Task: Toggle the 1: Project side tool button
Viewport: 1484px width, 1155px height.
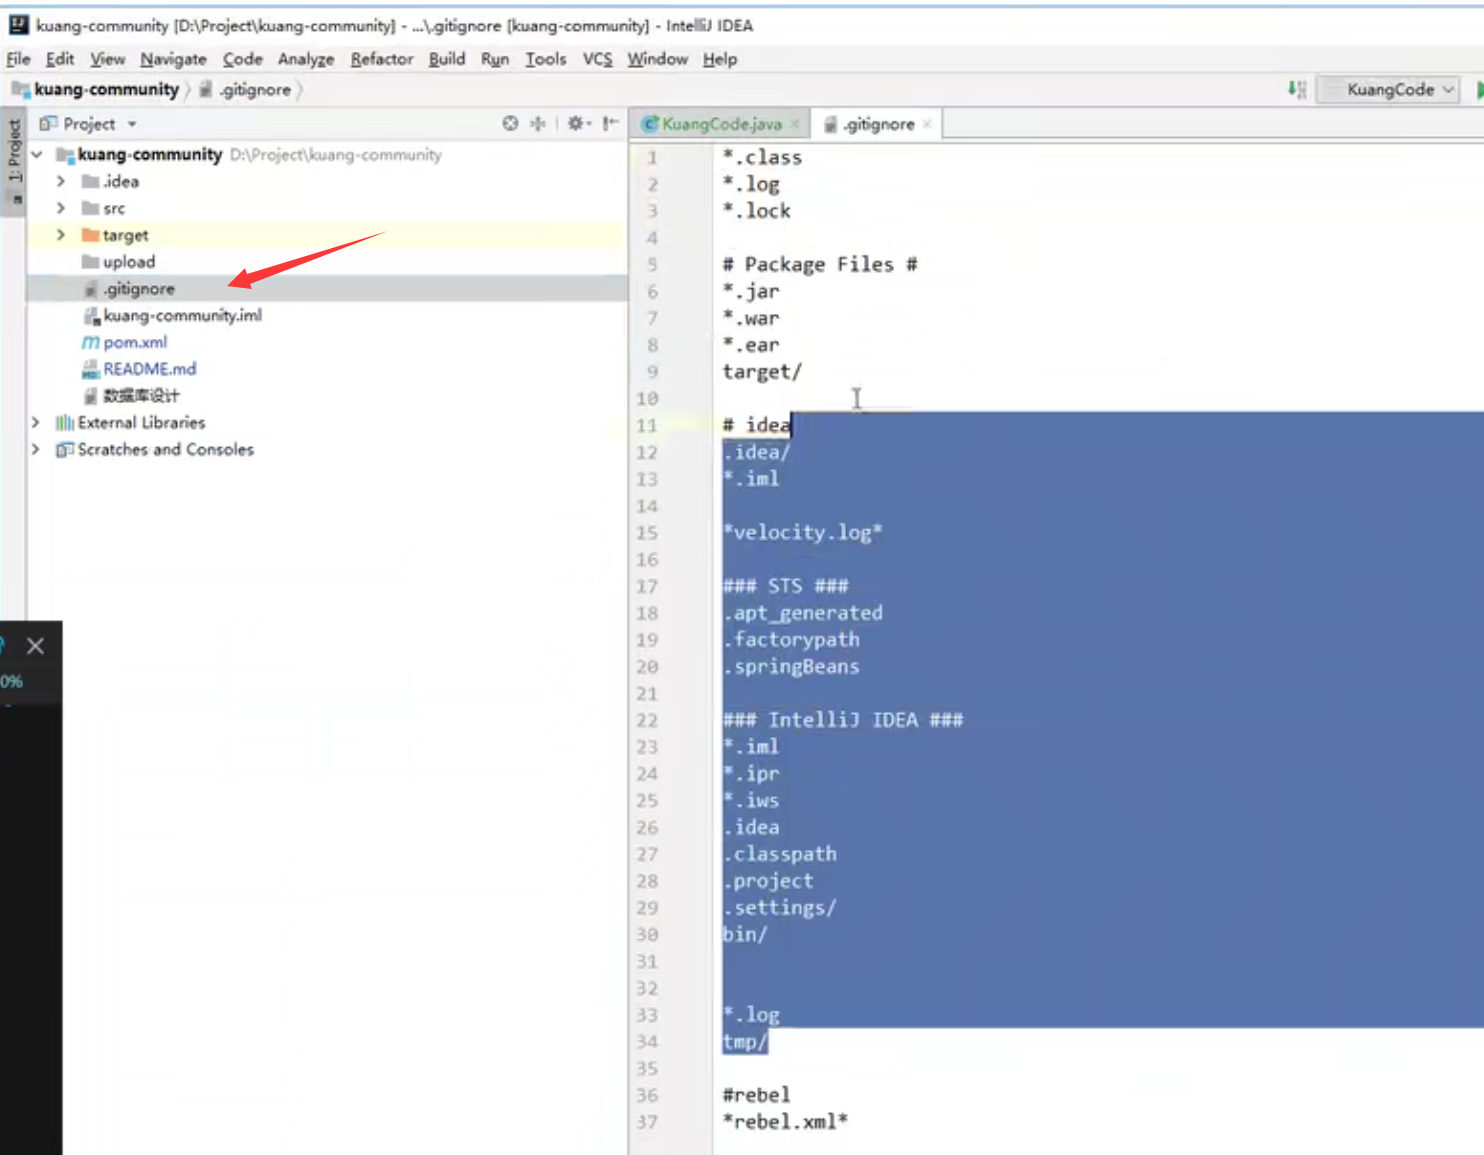Action: 14,159
